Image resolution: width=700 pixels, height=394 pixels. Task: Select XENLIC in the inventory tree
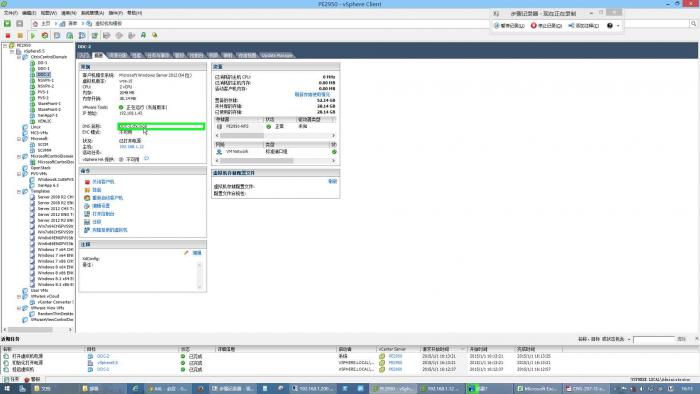45,121
